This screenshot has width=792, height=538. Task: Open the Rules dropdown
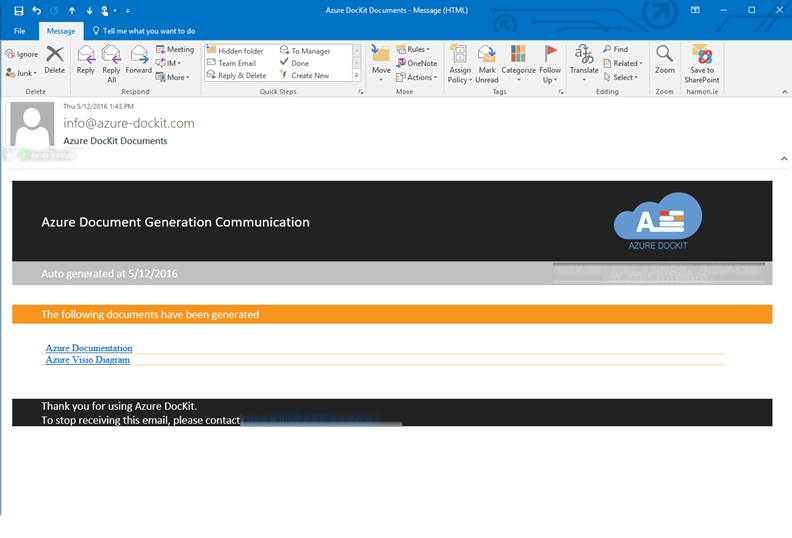(x=413, y=49)
